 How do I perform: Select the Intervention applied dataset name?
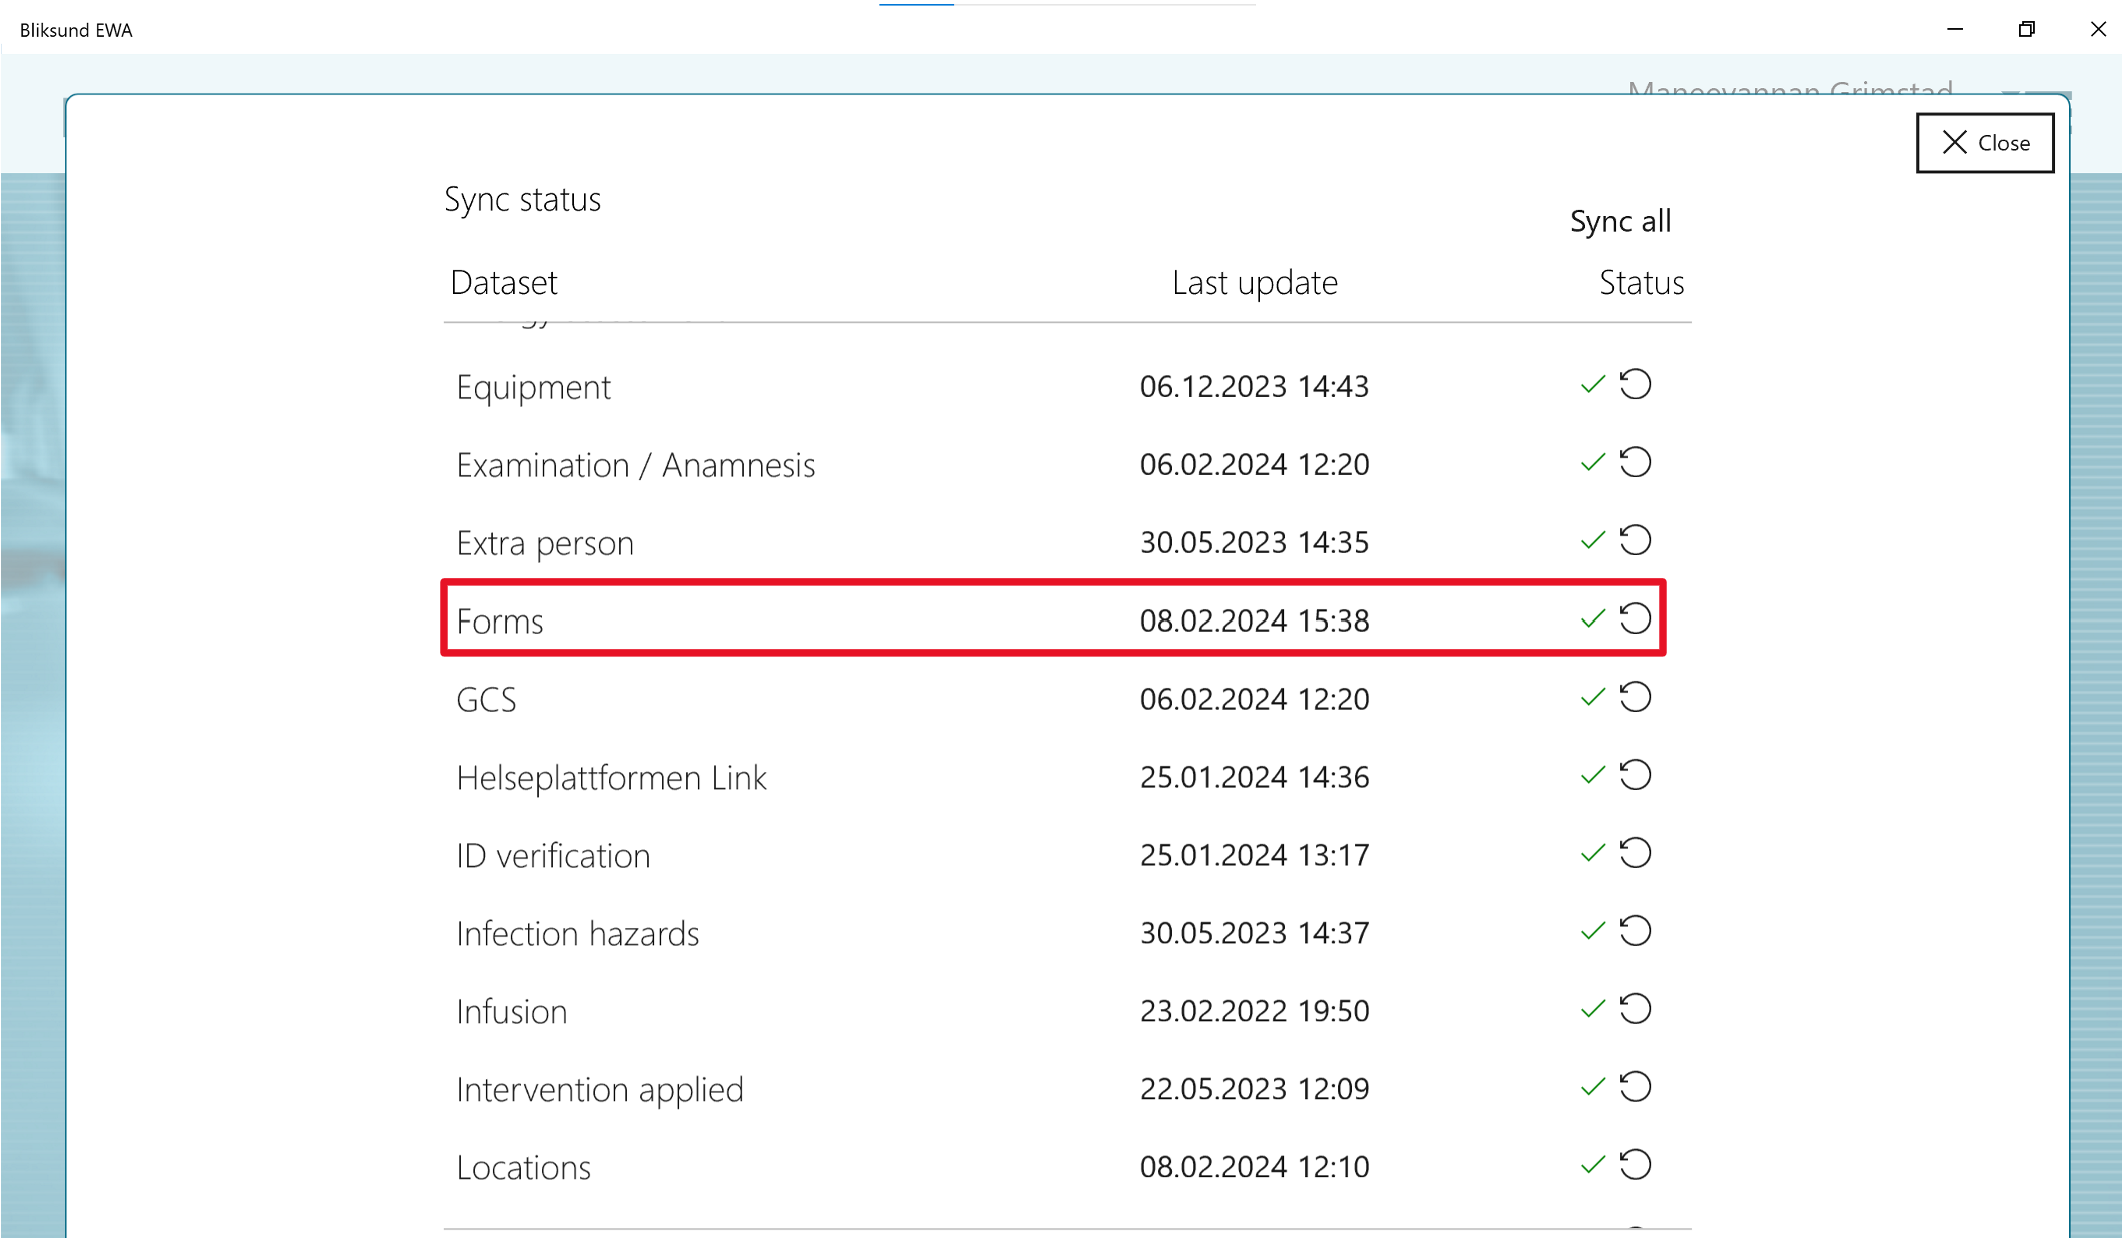click(x=600, y=1089)
